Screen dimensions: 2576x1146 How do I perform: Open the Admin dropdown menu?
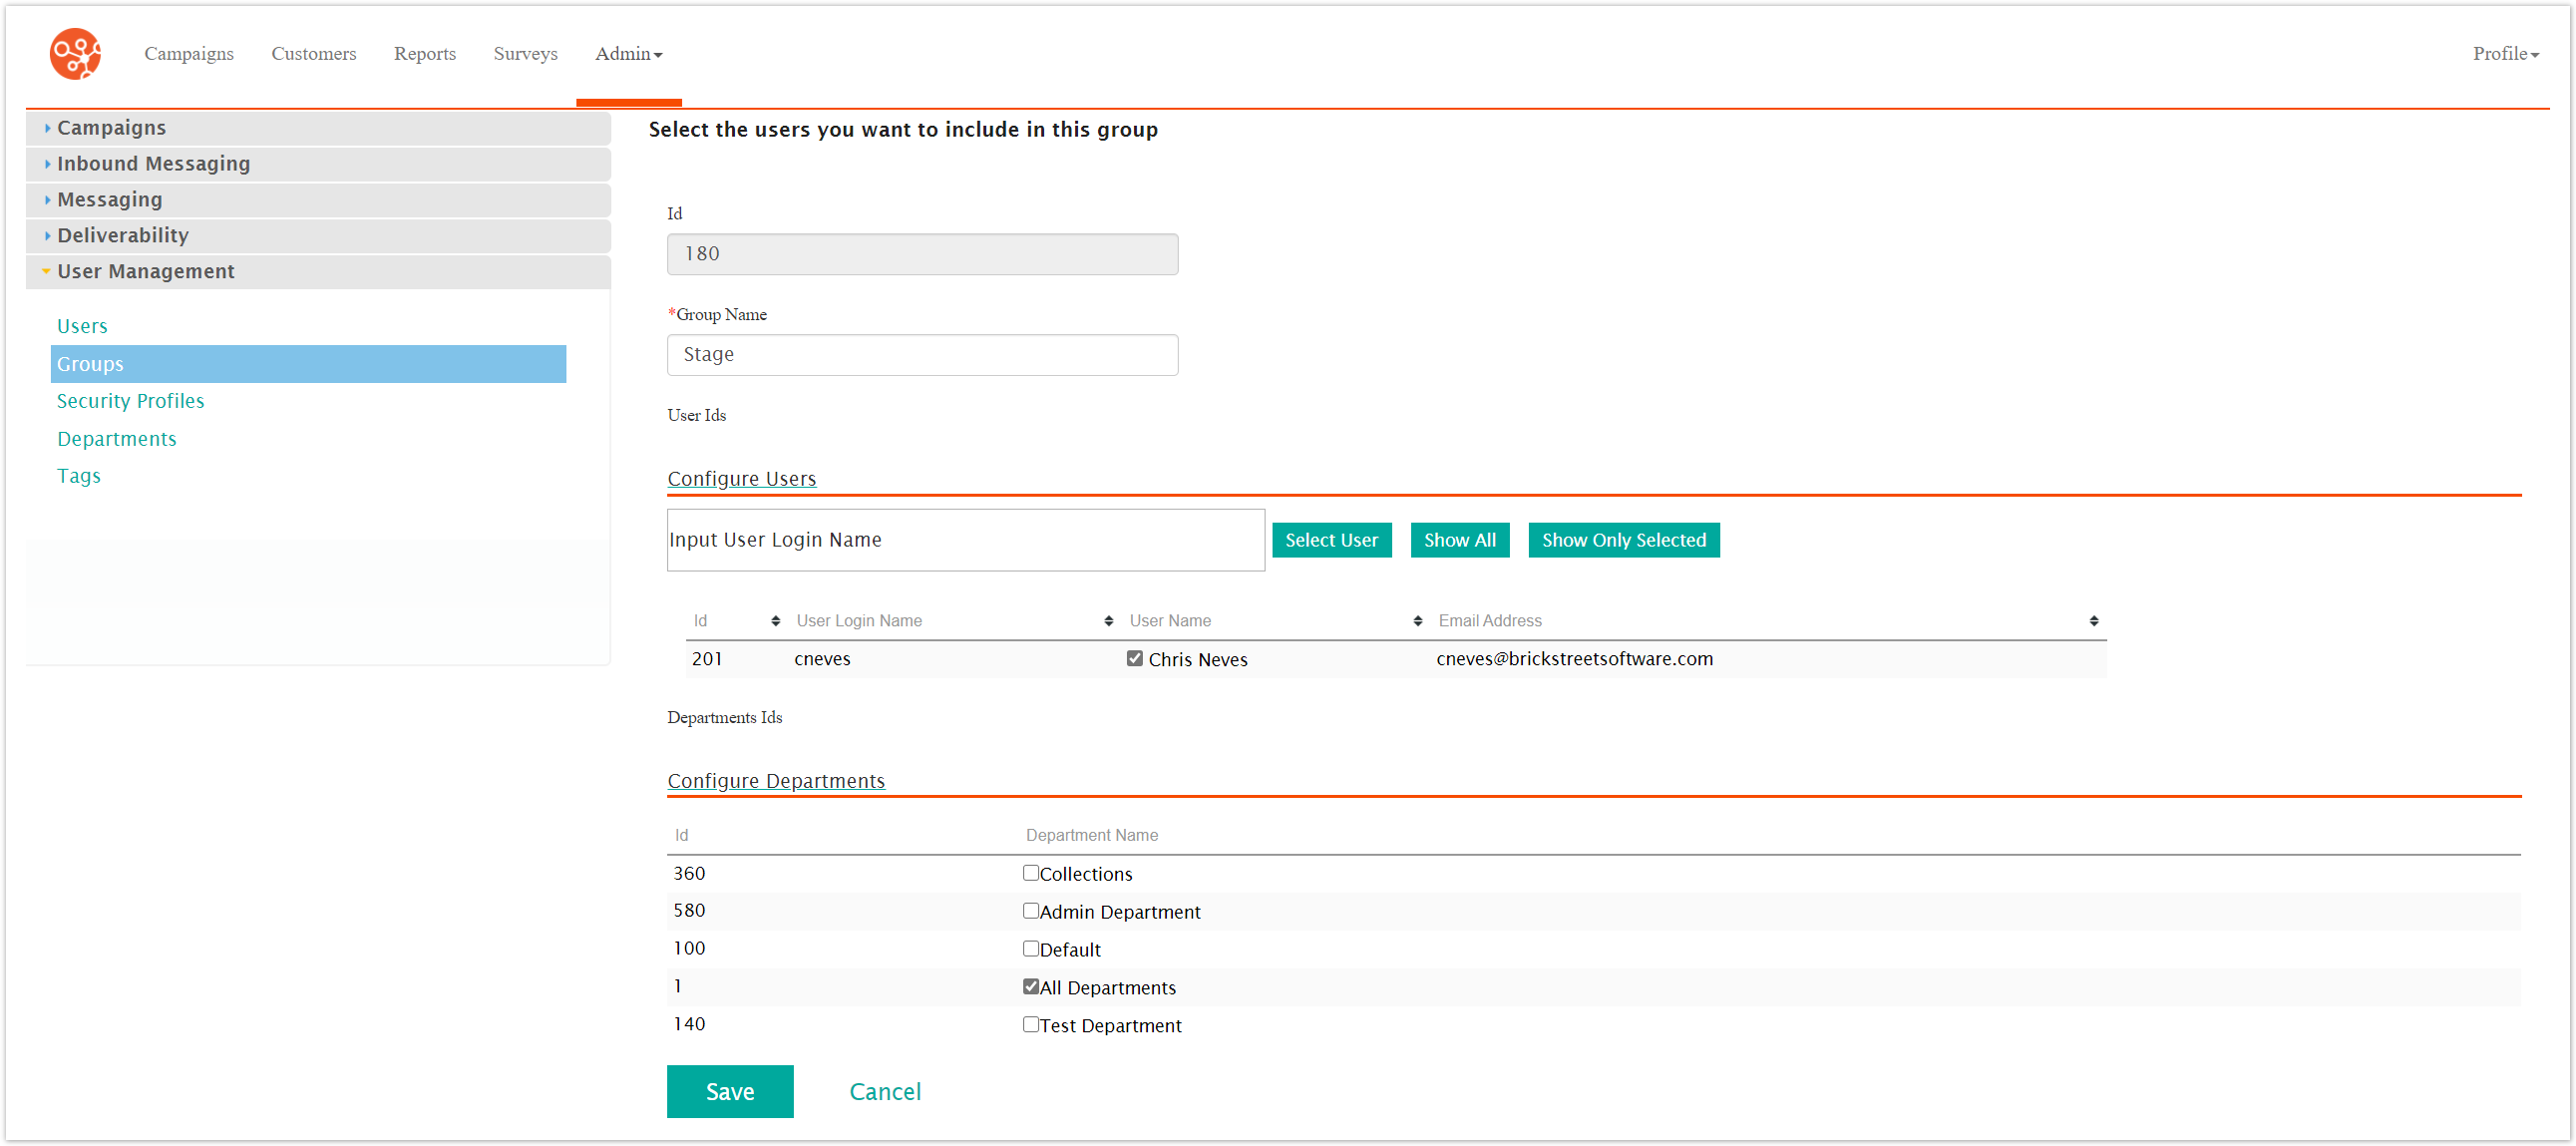(x=628, y=54)
